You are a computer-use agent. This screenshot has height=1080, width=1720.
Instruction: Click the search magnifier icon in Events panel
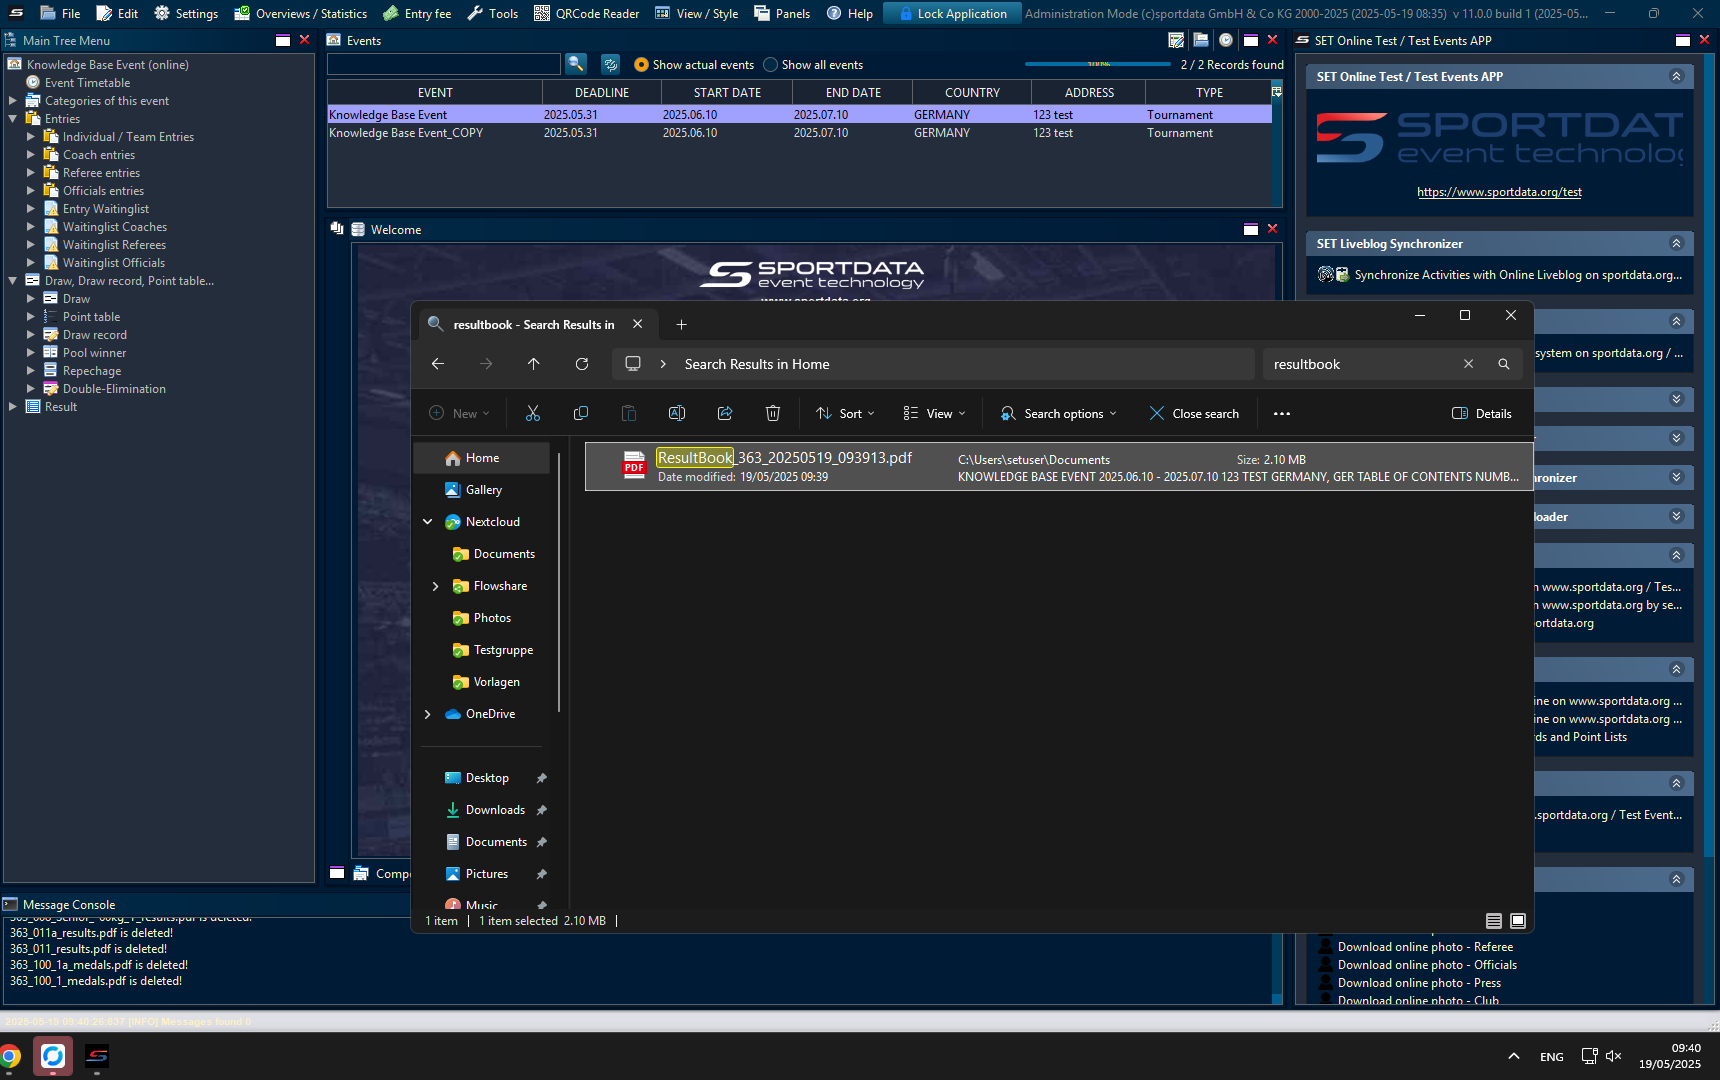(x=576, y=64)
